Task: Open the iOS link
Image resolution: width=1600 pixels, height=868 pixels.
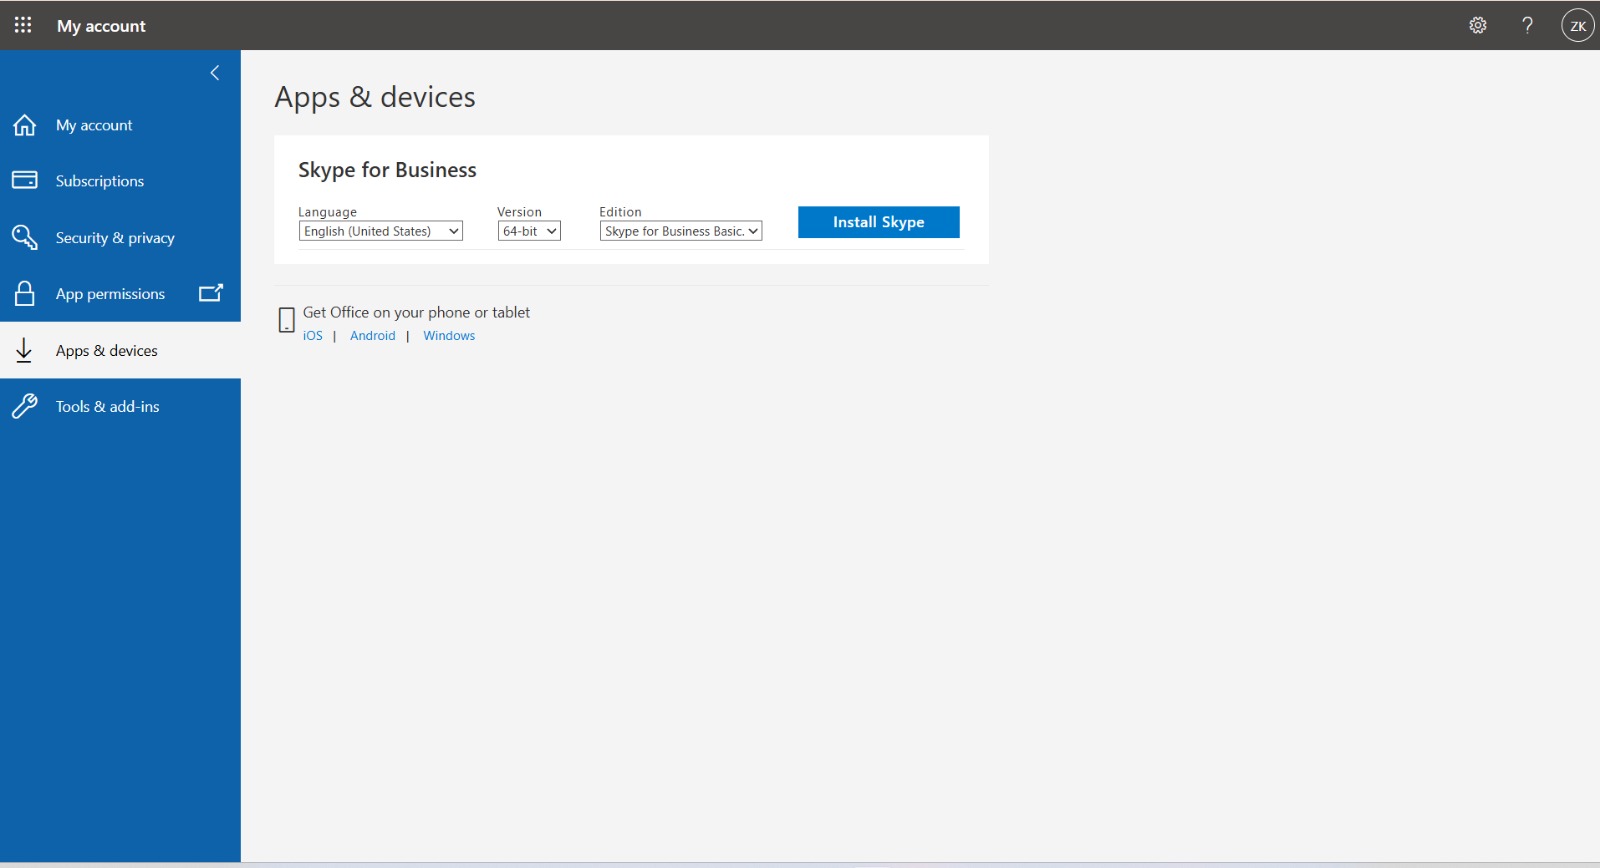Action: (313, 336)
